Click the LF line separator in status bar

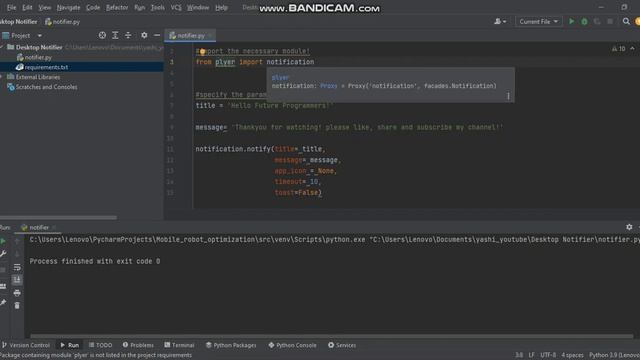[x=531, y=355]
